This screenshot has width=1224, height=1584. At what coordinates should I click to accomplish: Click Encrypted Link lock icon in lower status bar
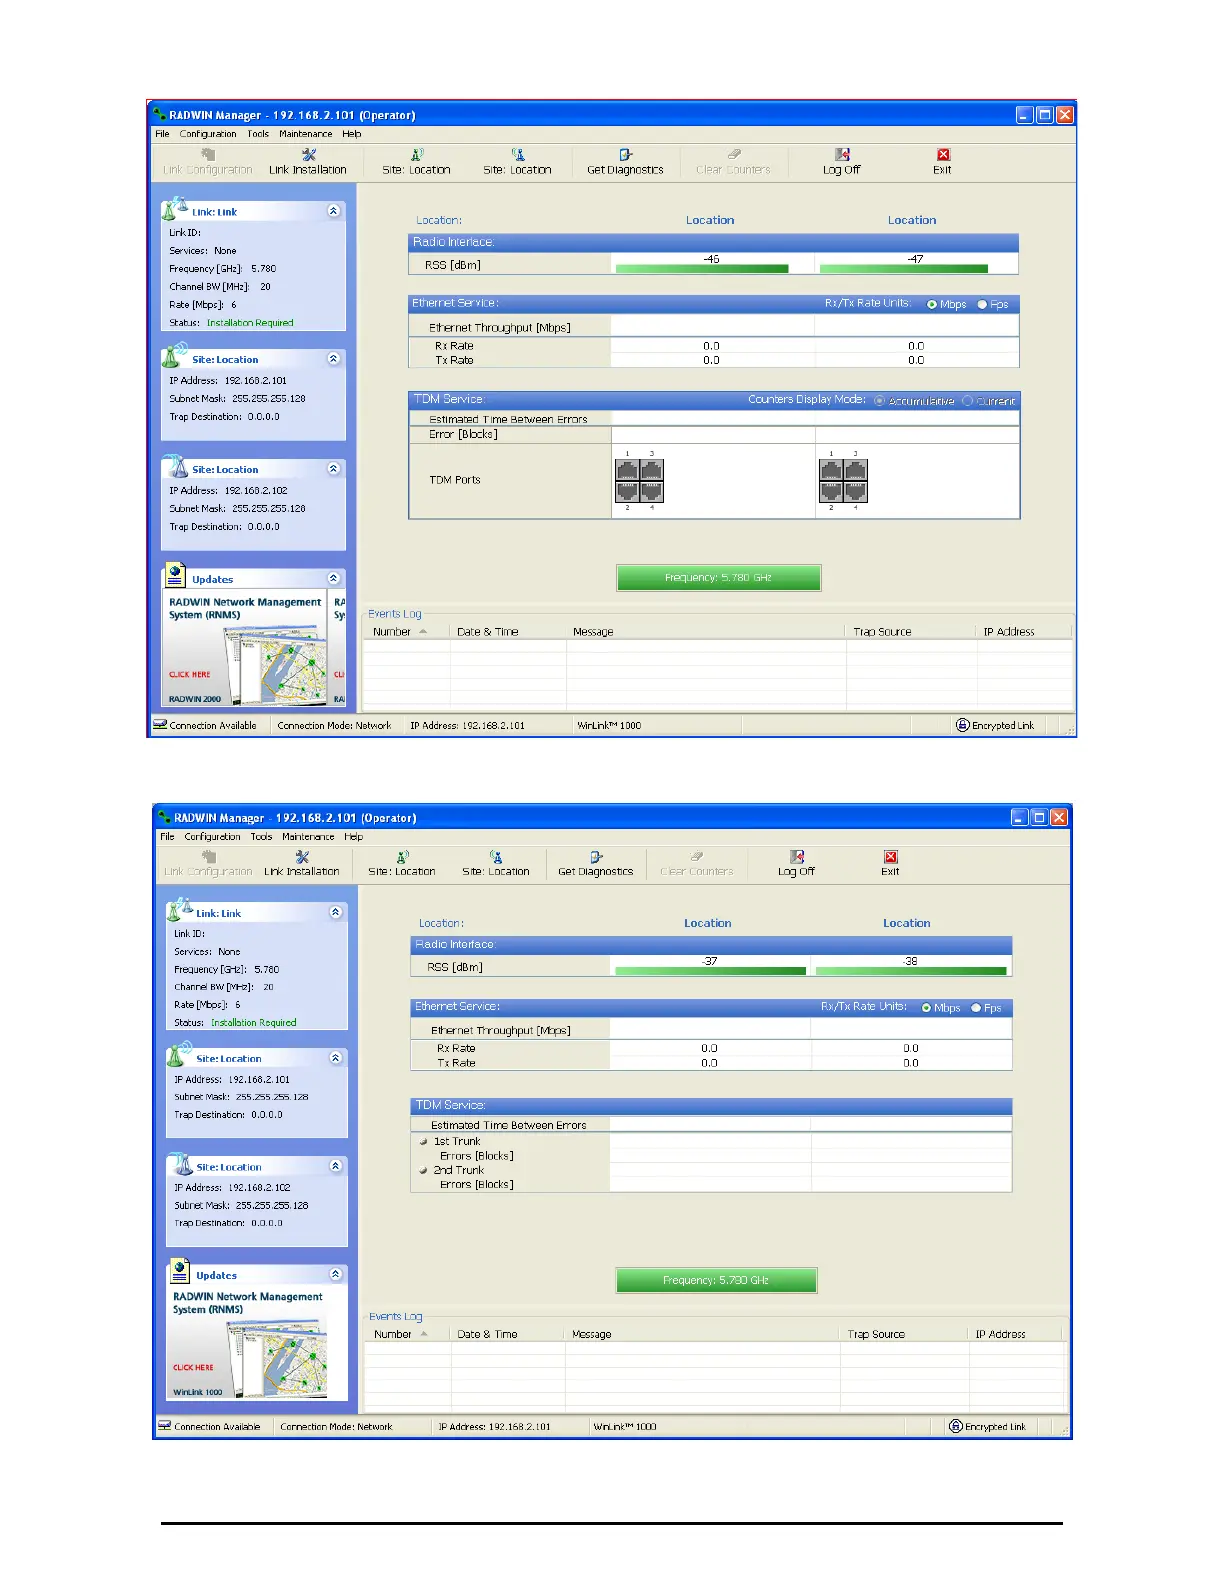955,1426
